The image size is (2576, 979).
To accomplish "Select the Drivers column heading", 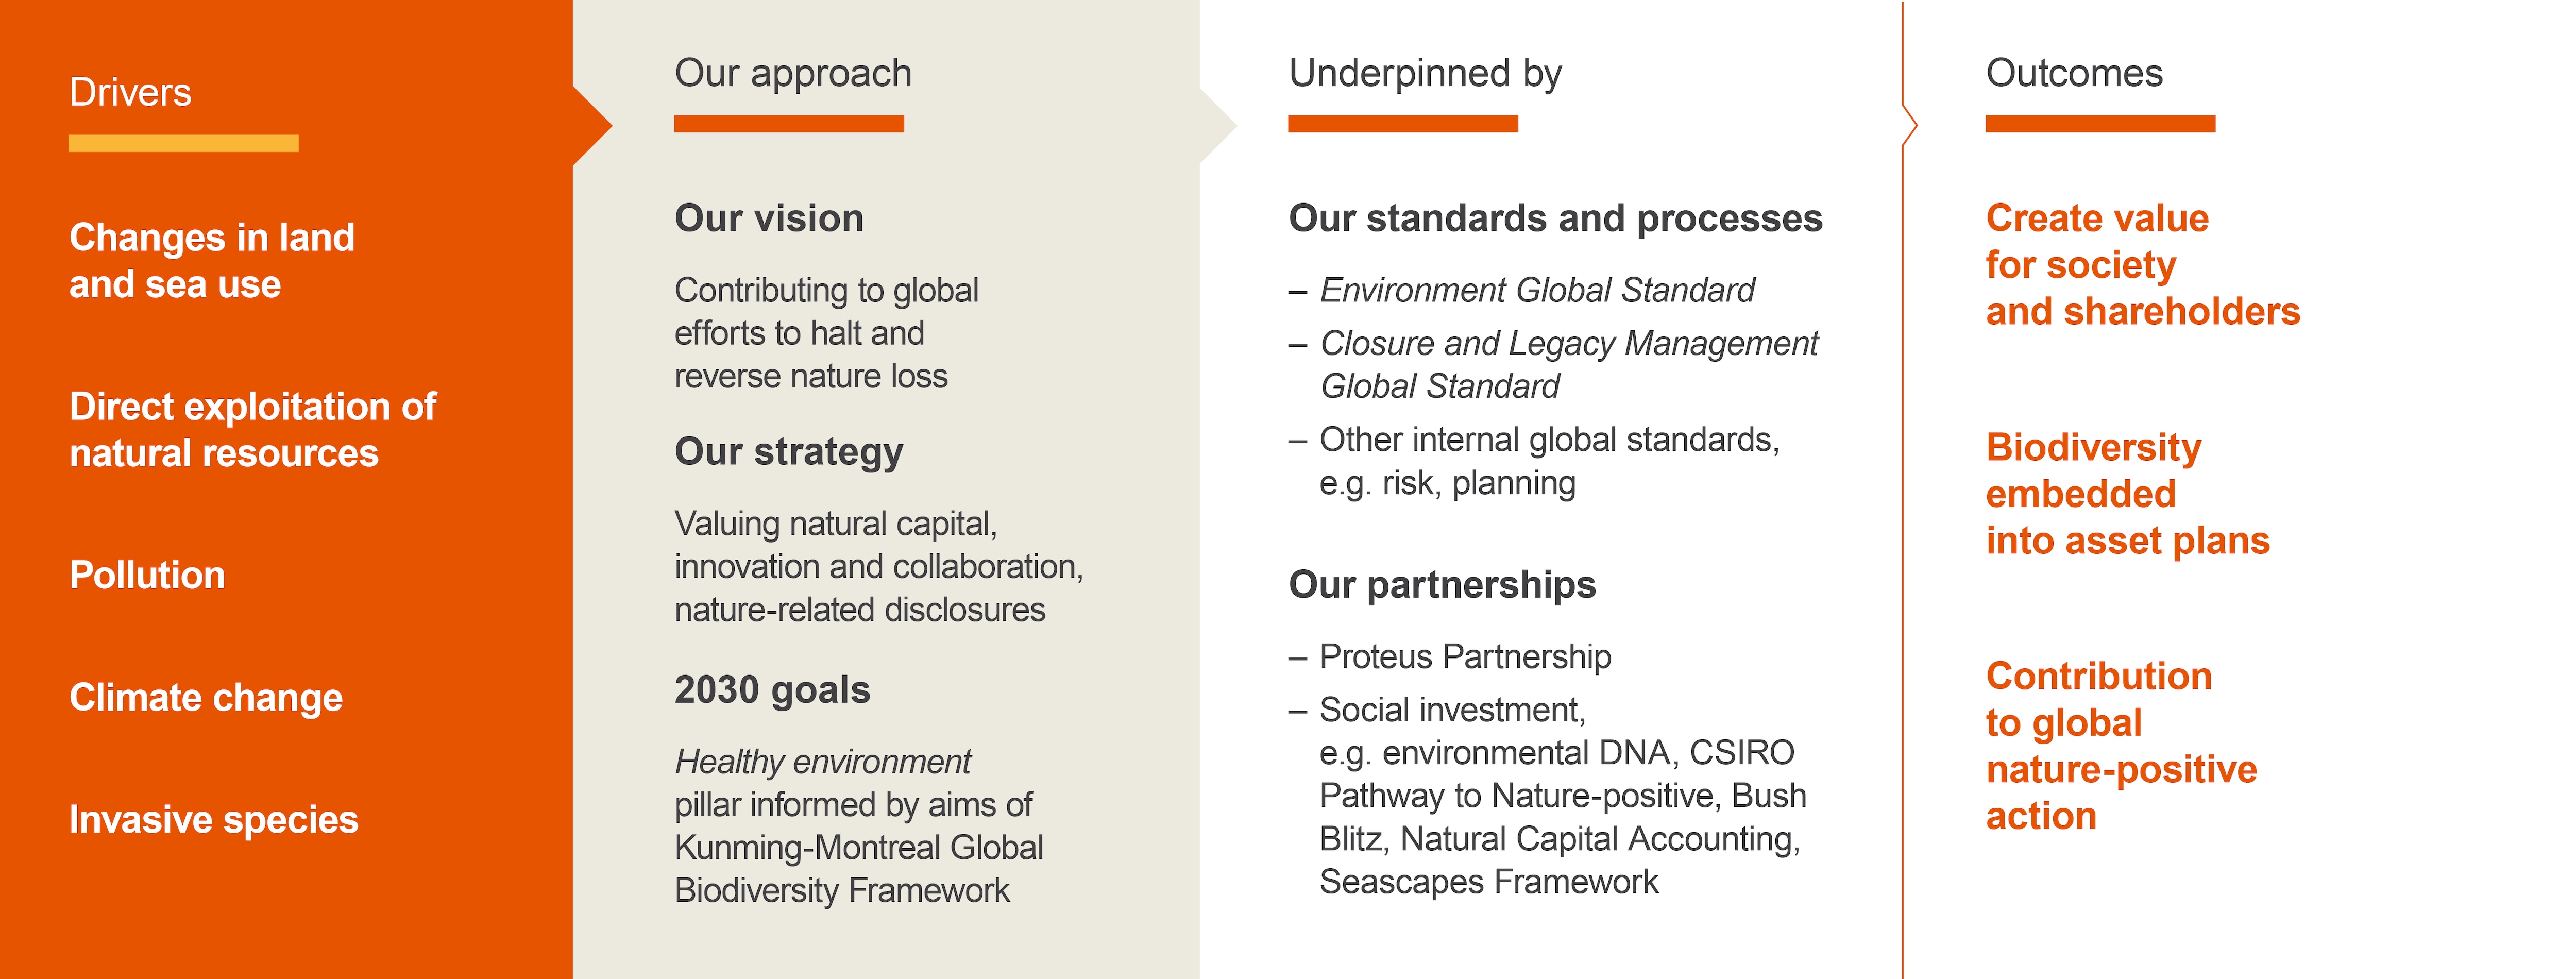I will [x=130, y=92].
